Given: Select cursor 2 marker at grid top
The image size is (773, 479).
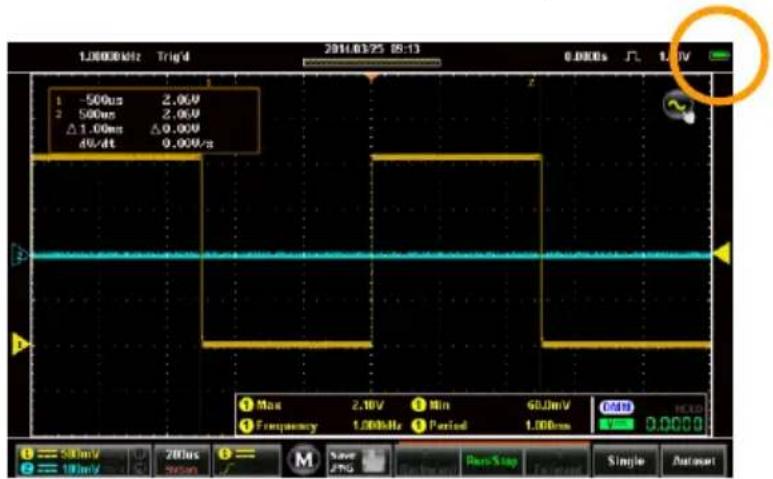Looking at the screenshot, I should (531, 82).
